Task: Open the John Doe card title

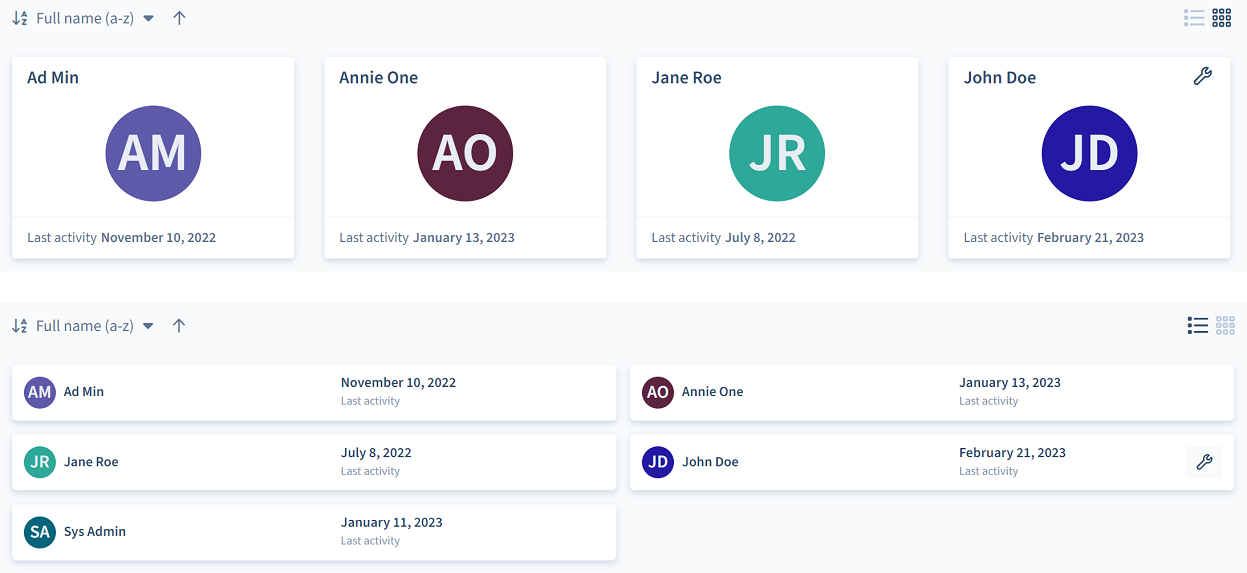Action: tap(1000, 78)
